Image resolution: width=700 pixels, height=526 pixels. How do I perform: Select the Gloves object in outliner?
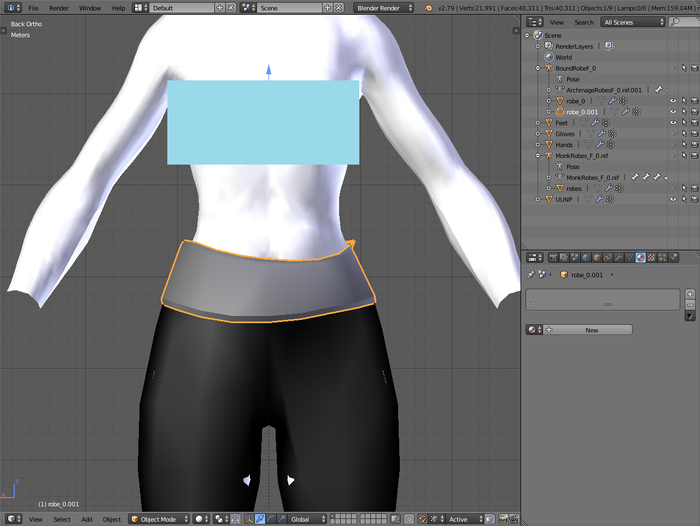point(565,133)
